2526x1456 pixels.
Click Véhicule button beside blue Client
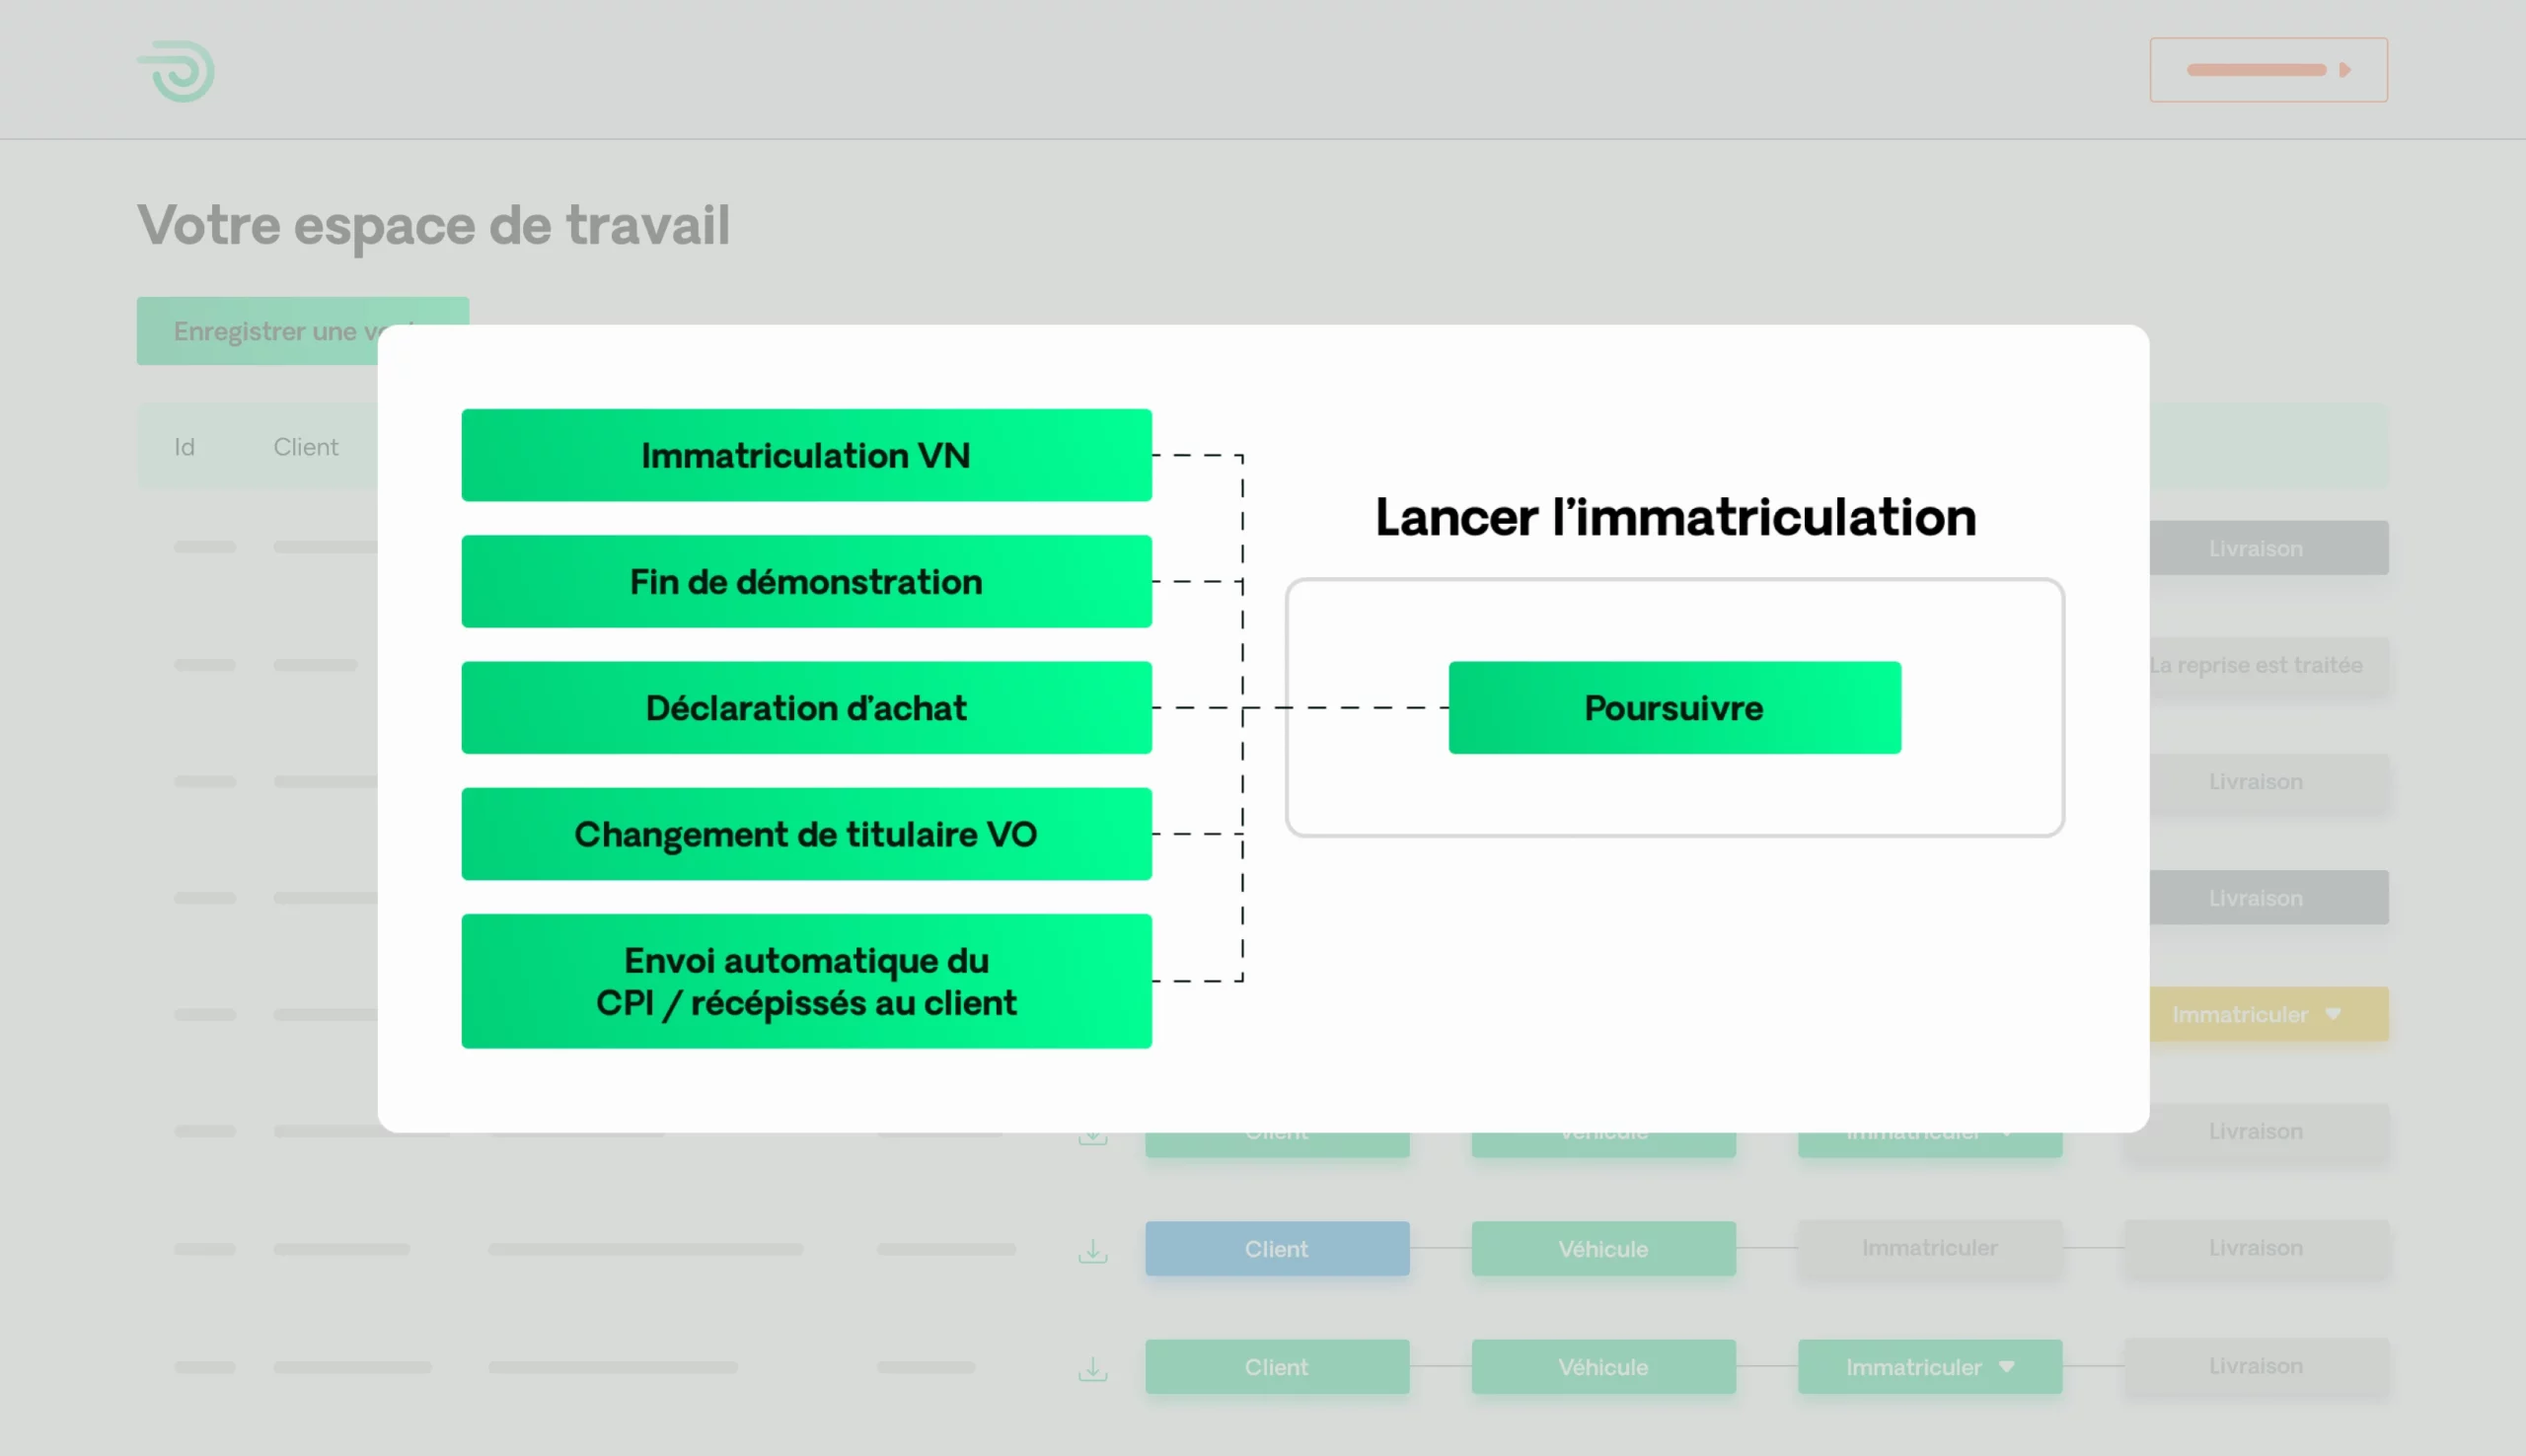(x=1603, y=1248)
